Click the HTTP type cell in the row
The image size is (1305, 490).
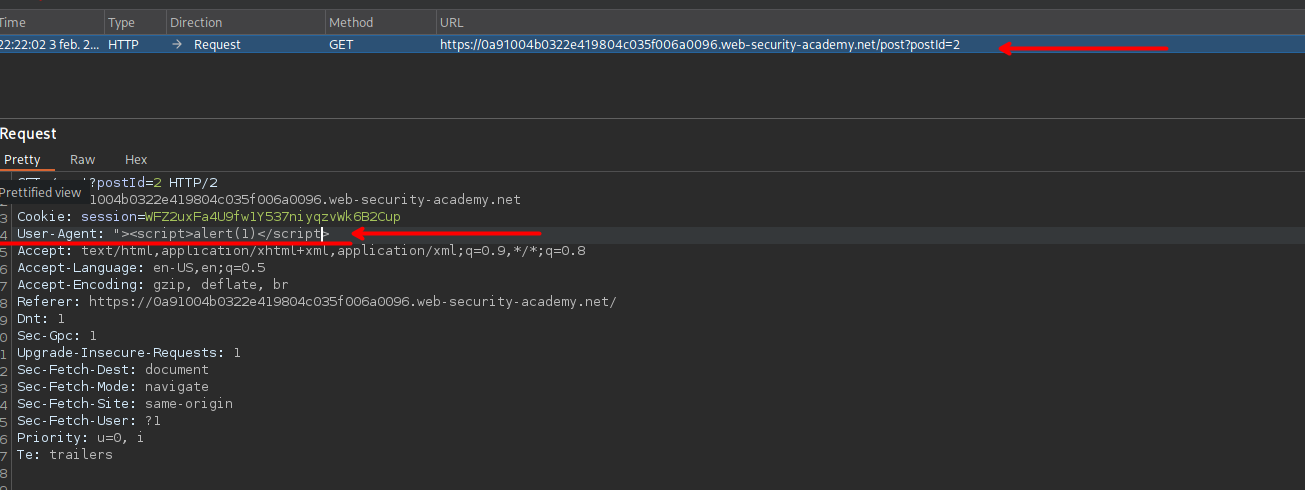coord(123,45)
